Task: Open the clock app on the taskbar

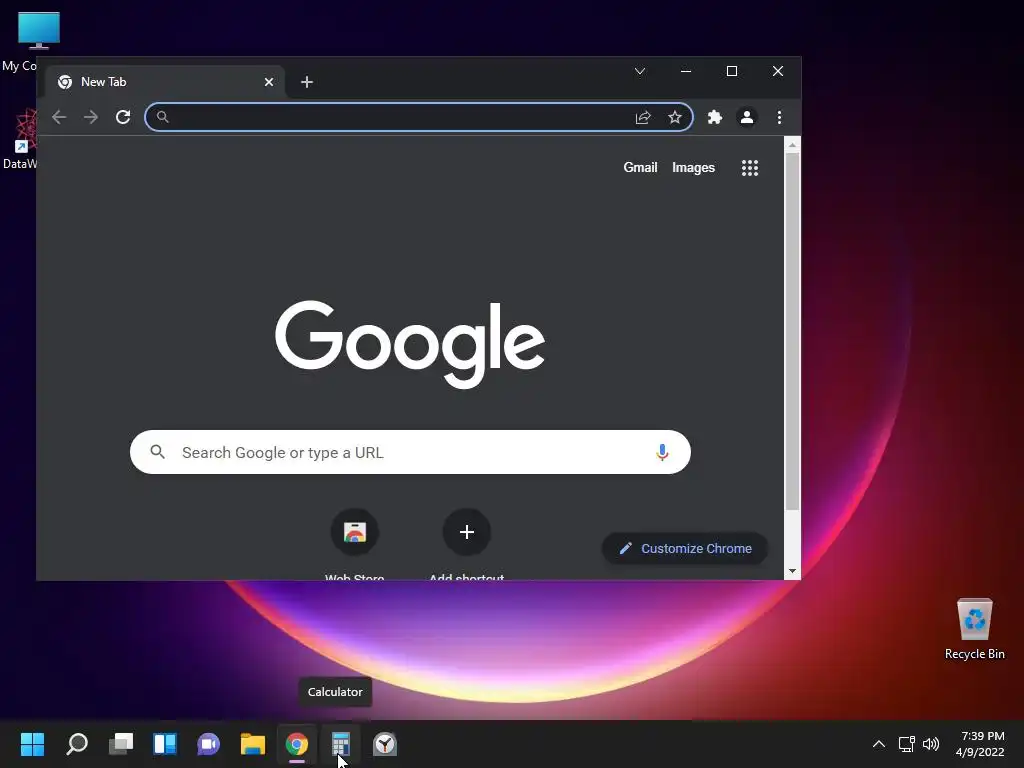Action: pos(385,744)
